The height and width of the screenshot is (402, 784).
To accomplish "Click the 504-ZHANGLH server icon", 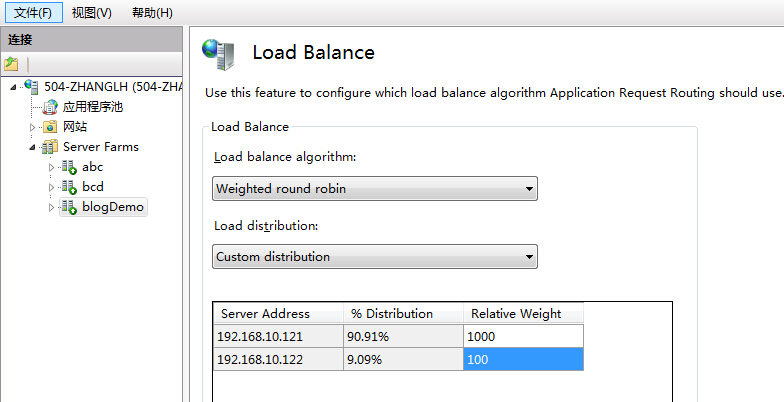I will (32, 87).
